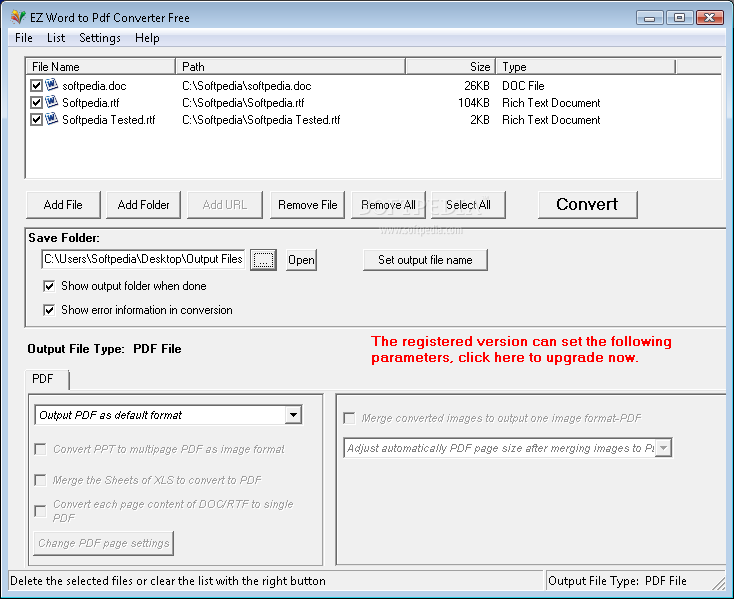The width and height of the screenshot is (734, 599).
Task: Uncheck the Softpedia.rtf file checkbox
Action: click(x=36, y=102)
